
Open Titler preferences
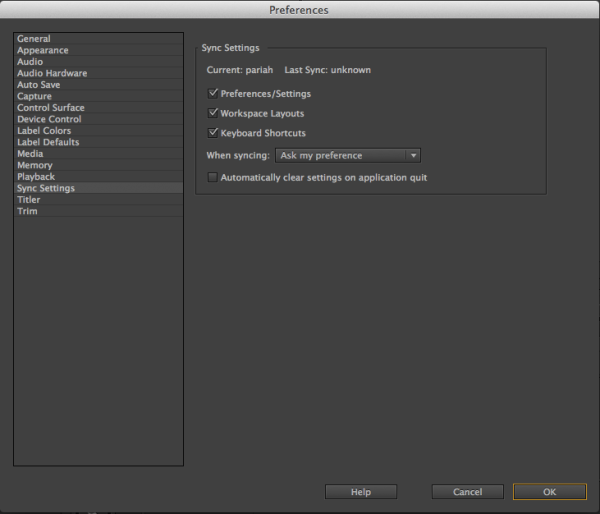[98, 199]
